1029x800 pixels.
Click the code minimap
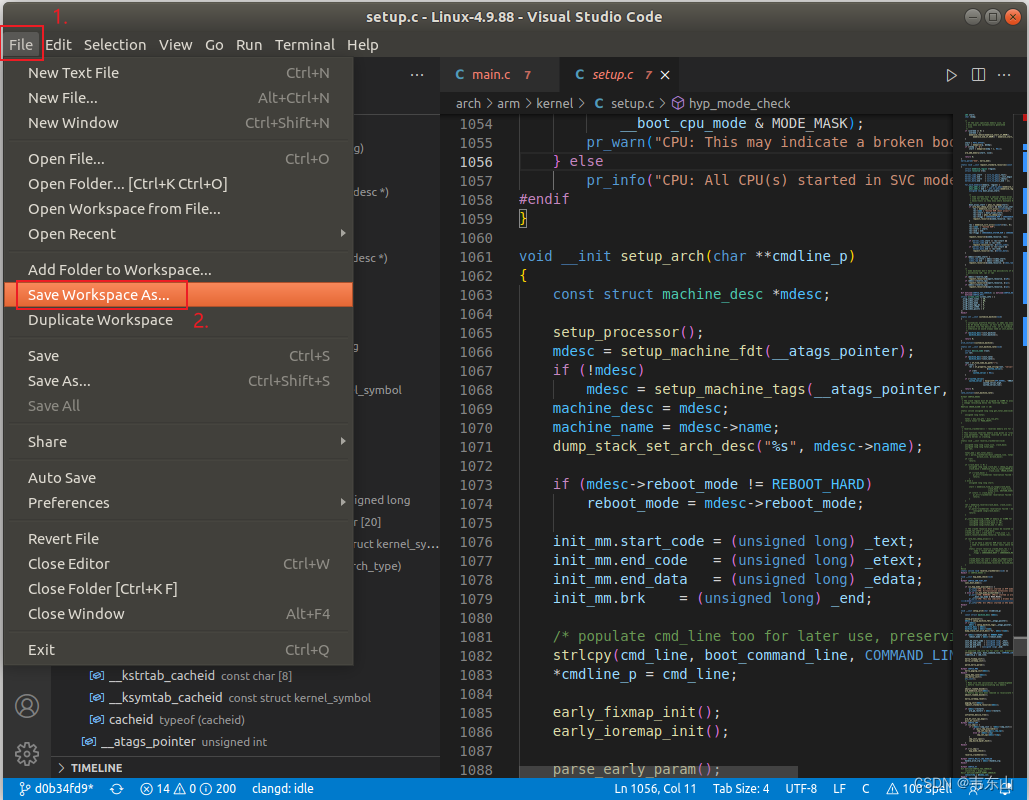(986, 445)
